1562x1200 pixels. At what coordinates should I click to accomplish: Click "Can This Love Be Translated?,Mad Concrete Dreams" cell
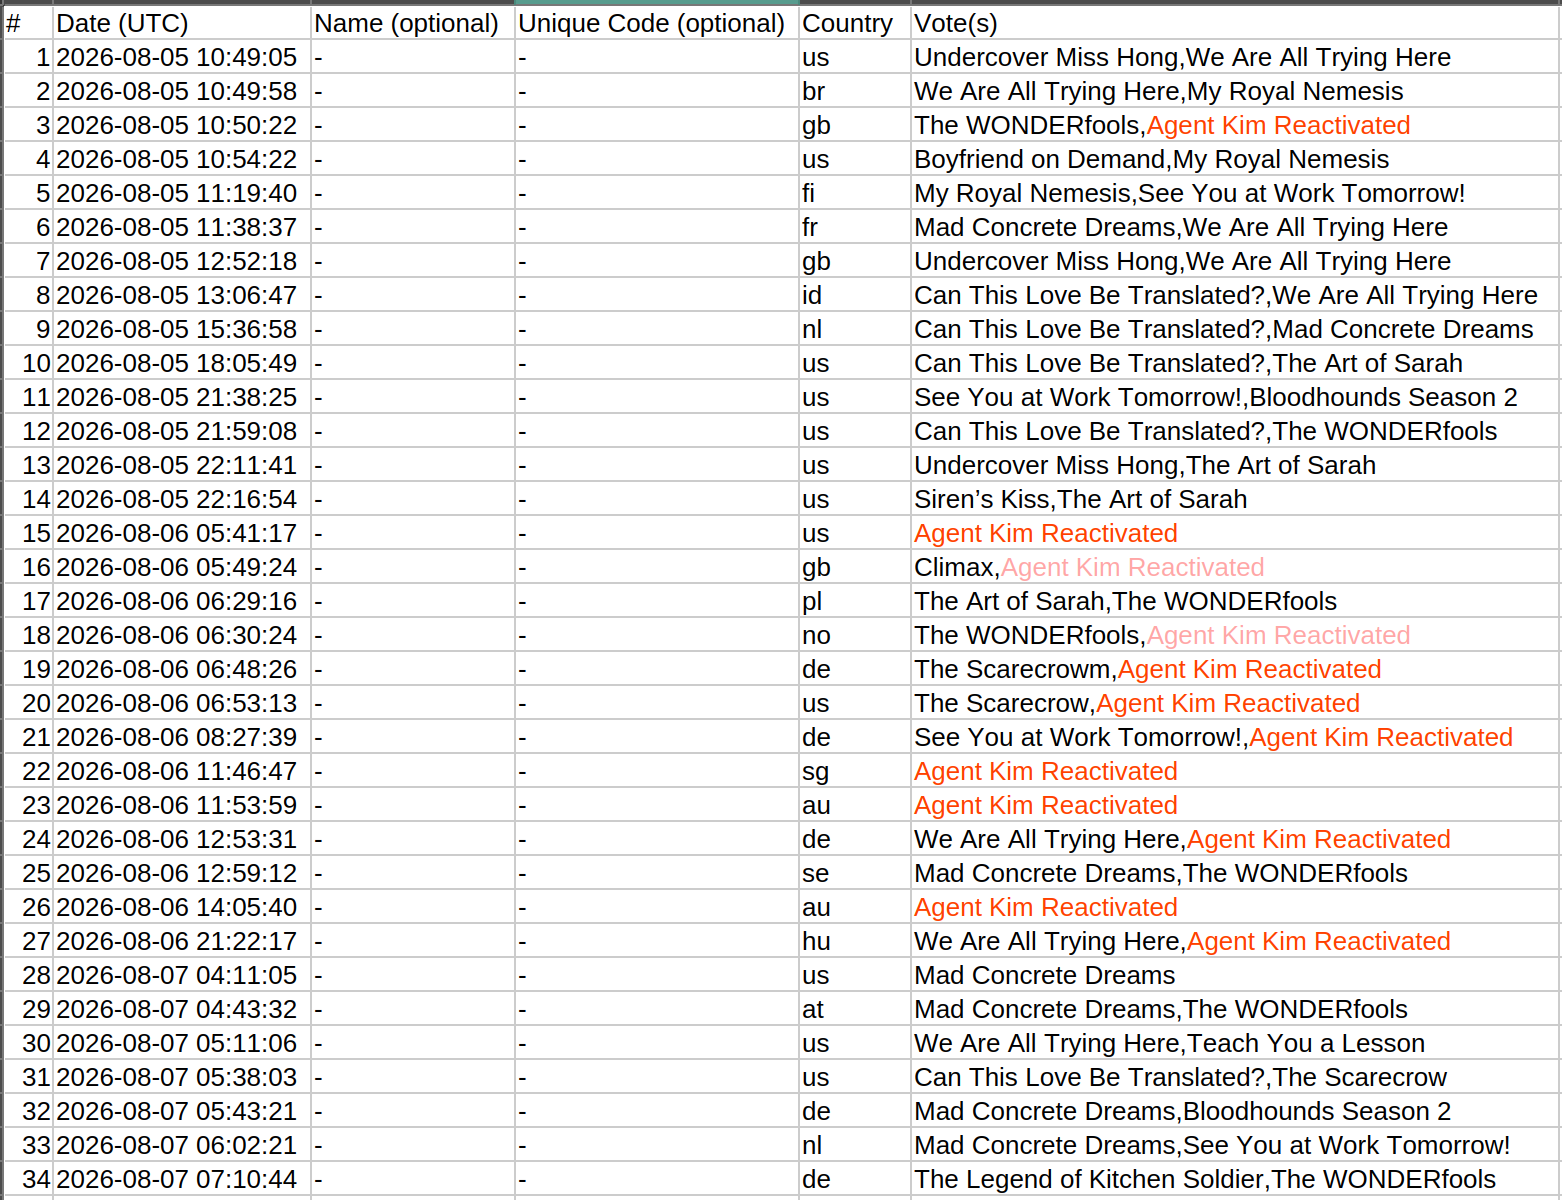[1235, 329]
